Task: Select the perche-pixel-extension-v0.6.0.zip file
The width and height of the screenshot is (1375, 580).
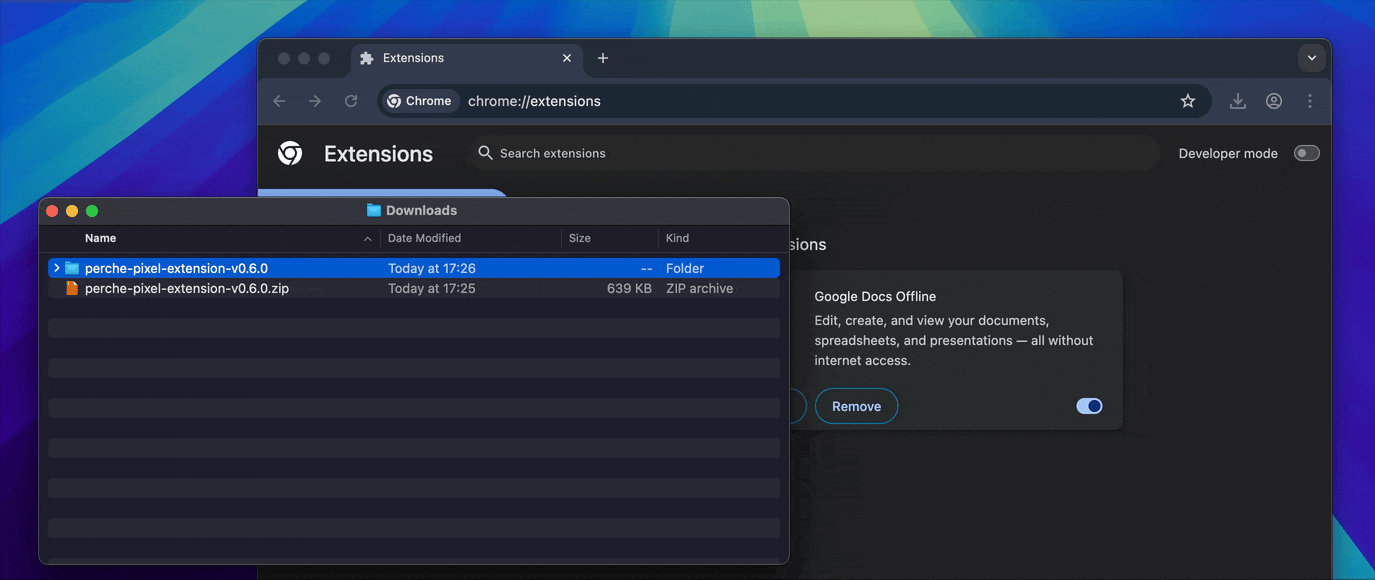Action: point(186,288)
